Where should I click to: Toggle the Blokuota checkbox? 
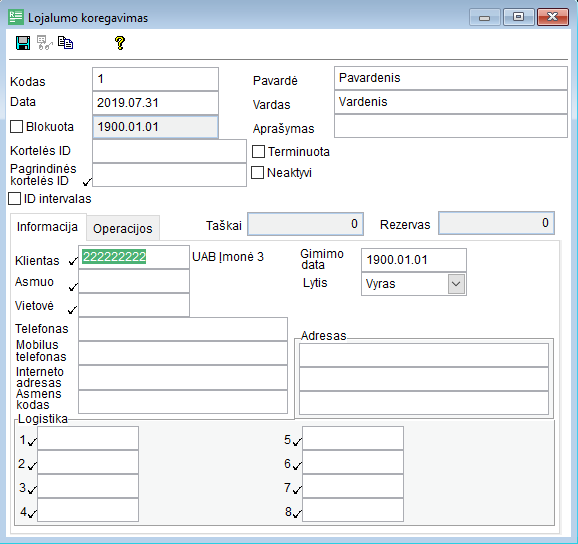coord(16,126)
